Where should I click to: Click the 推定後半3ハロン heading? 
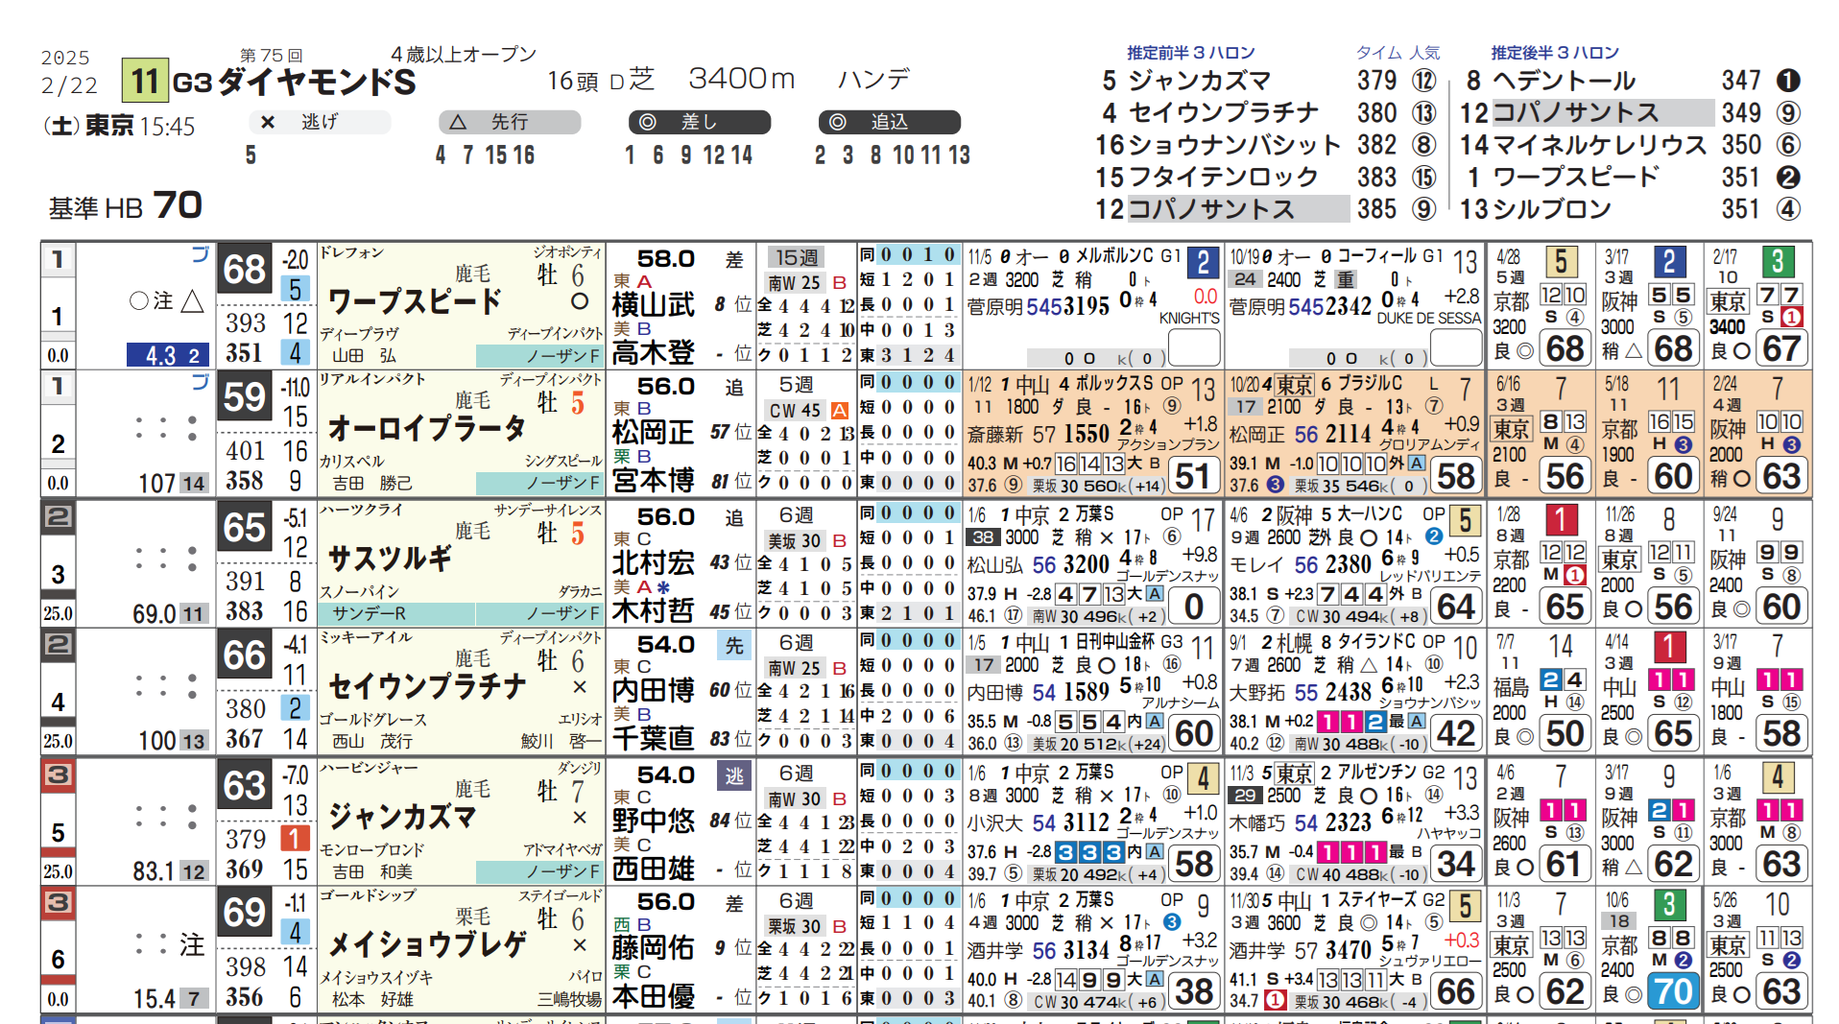pos(1554,52)
